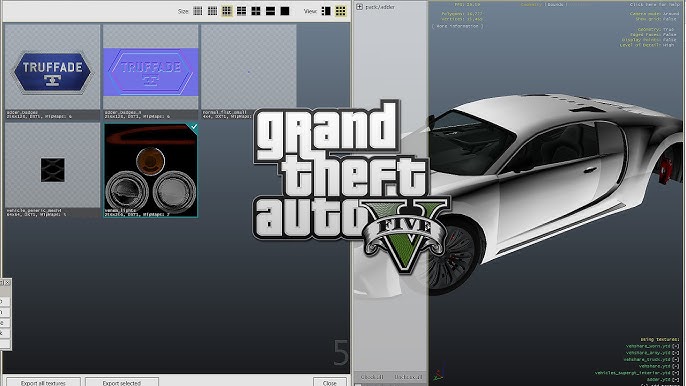The height and width of the screenshot is (386, 686).
Task: Click the vehshare_worn.ytd texture name
Action: point(648,346)
